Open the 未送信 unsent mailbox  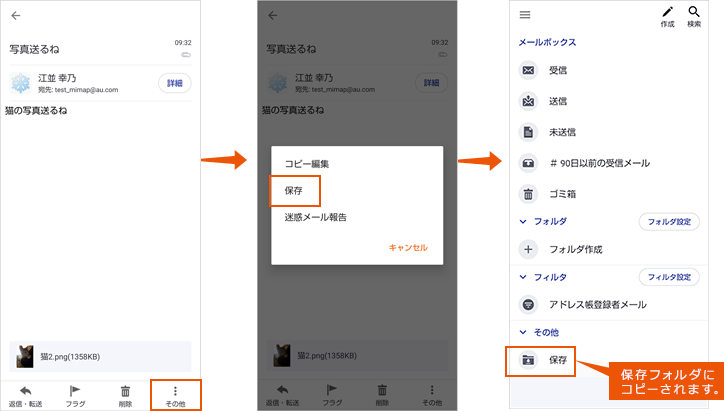(562, 132)
